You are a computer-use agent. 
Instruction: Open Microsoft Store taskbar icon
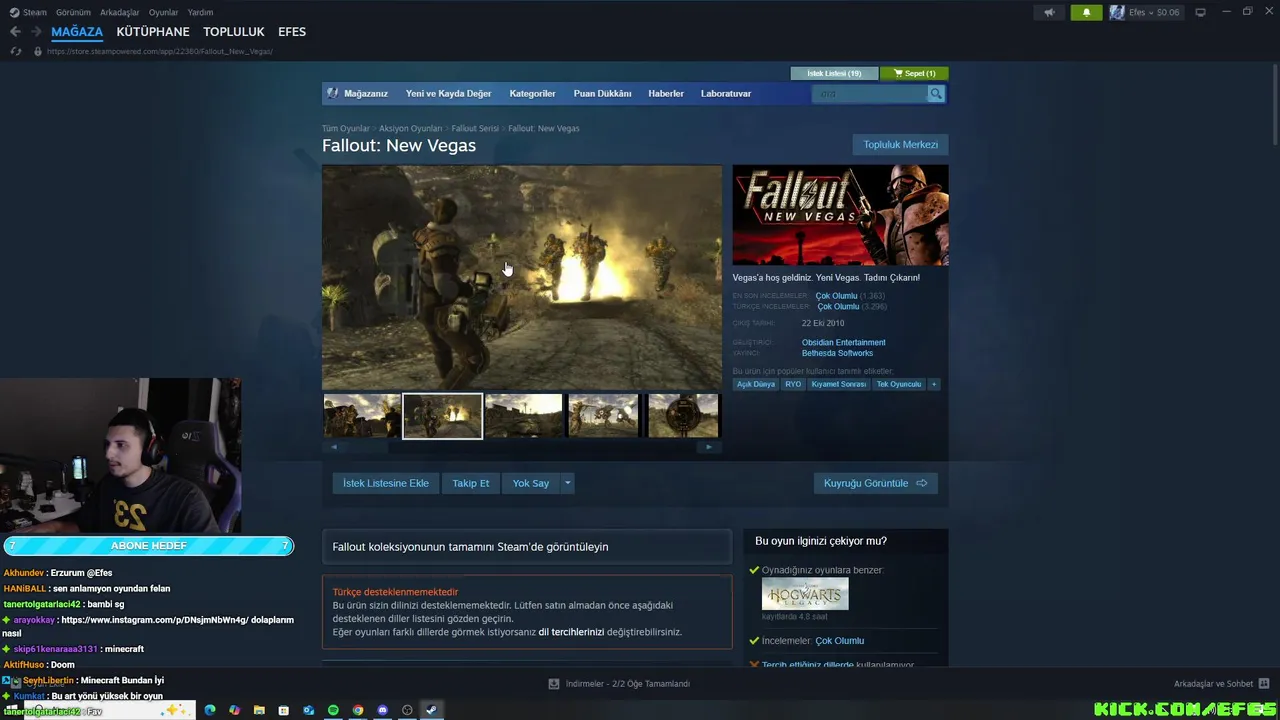point(284,710)
